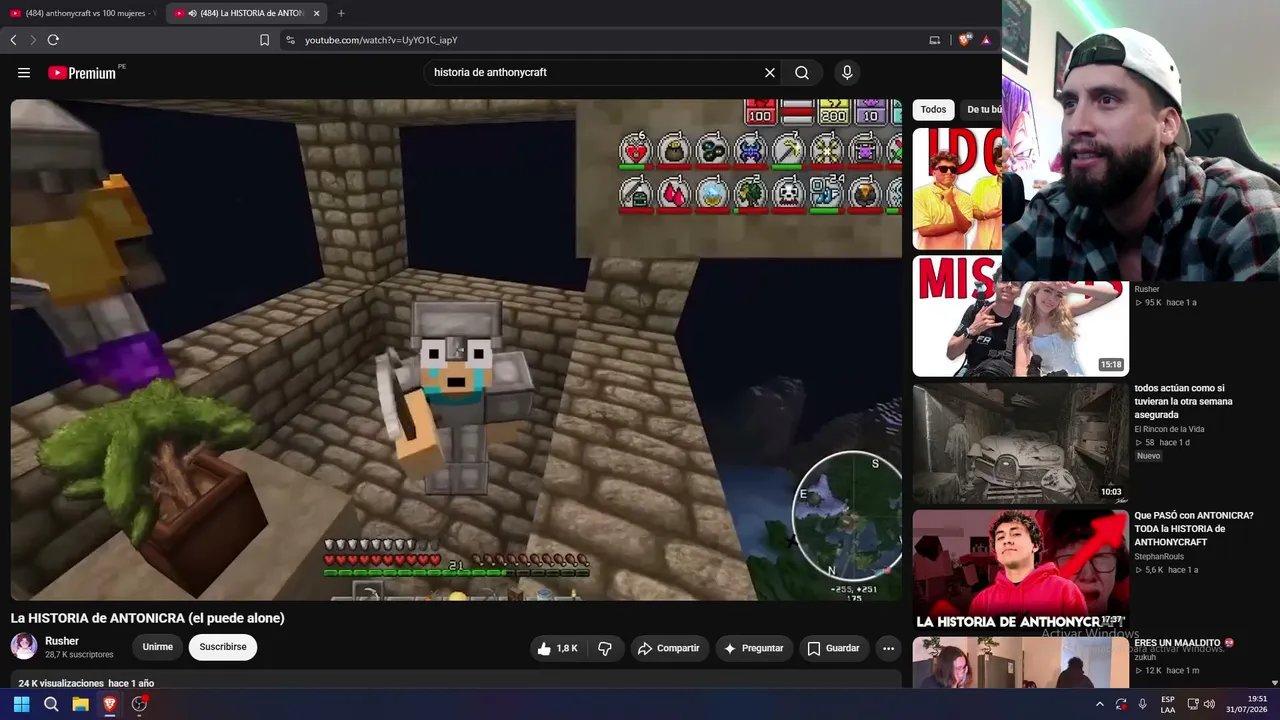Open the Brave Shields icon

point(964,40)
